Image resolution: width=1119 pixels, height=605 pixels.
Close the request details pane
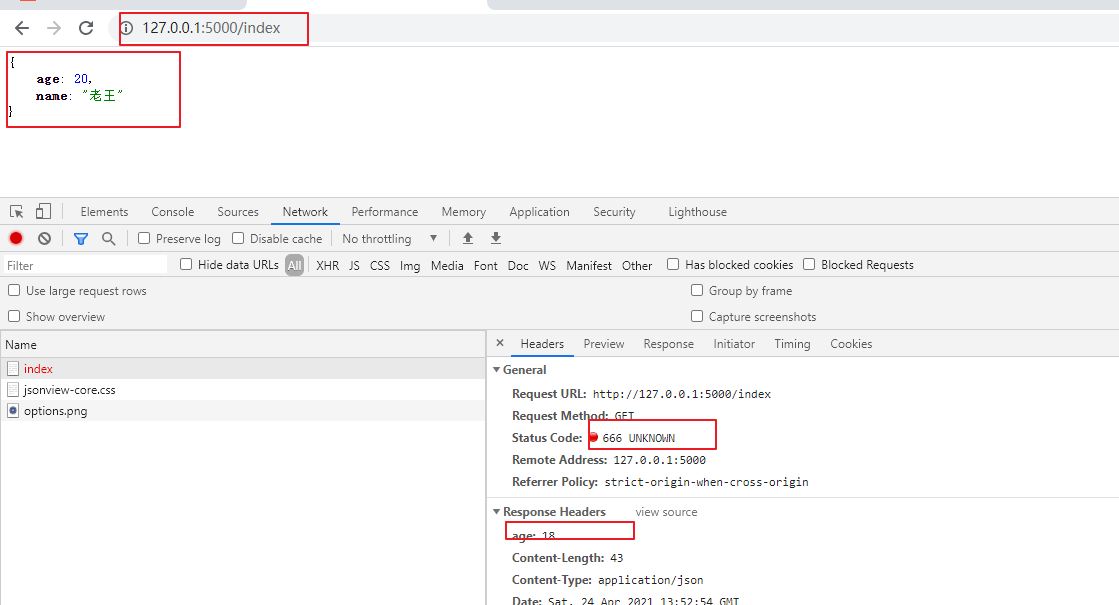[x=500, y=343]
